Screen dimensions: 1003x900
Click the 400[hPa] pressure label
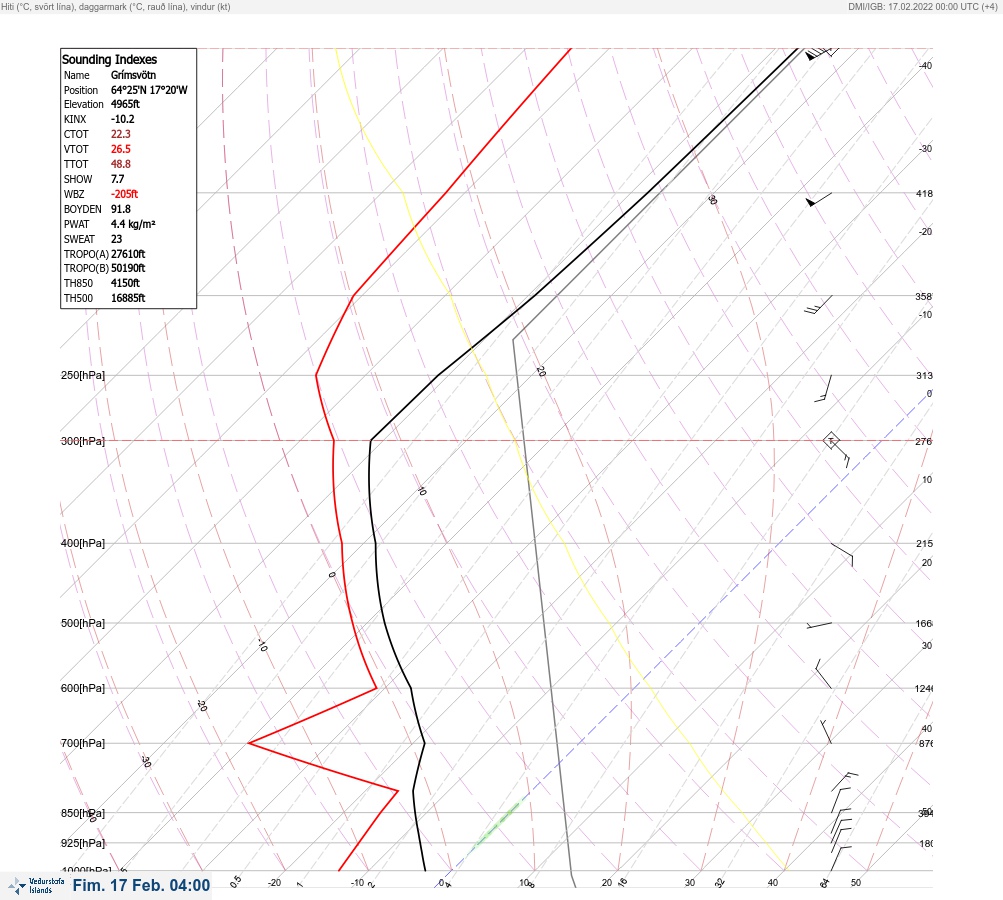click(83, 543)
